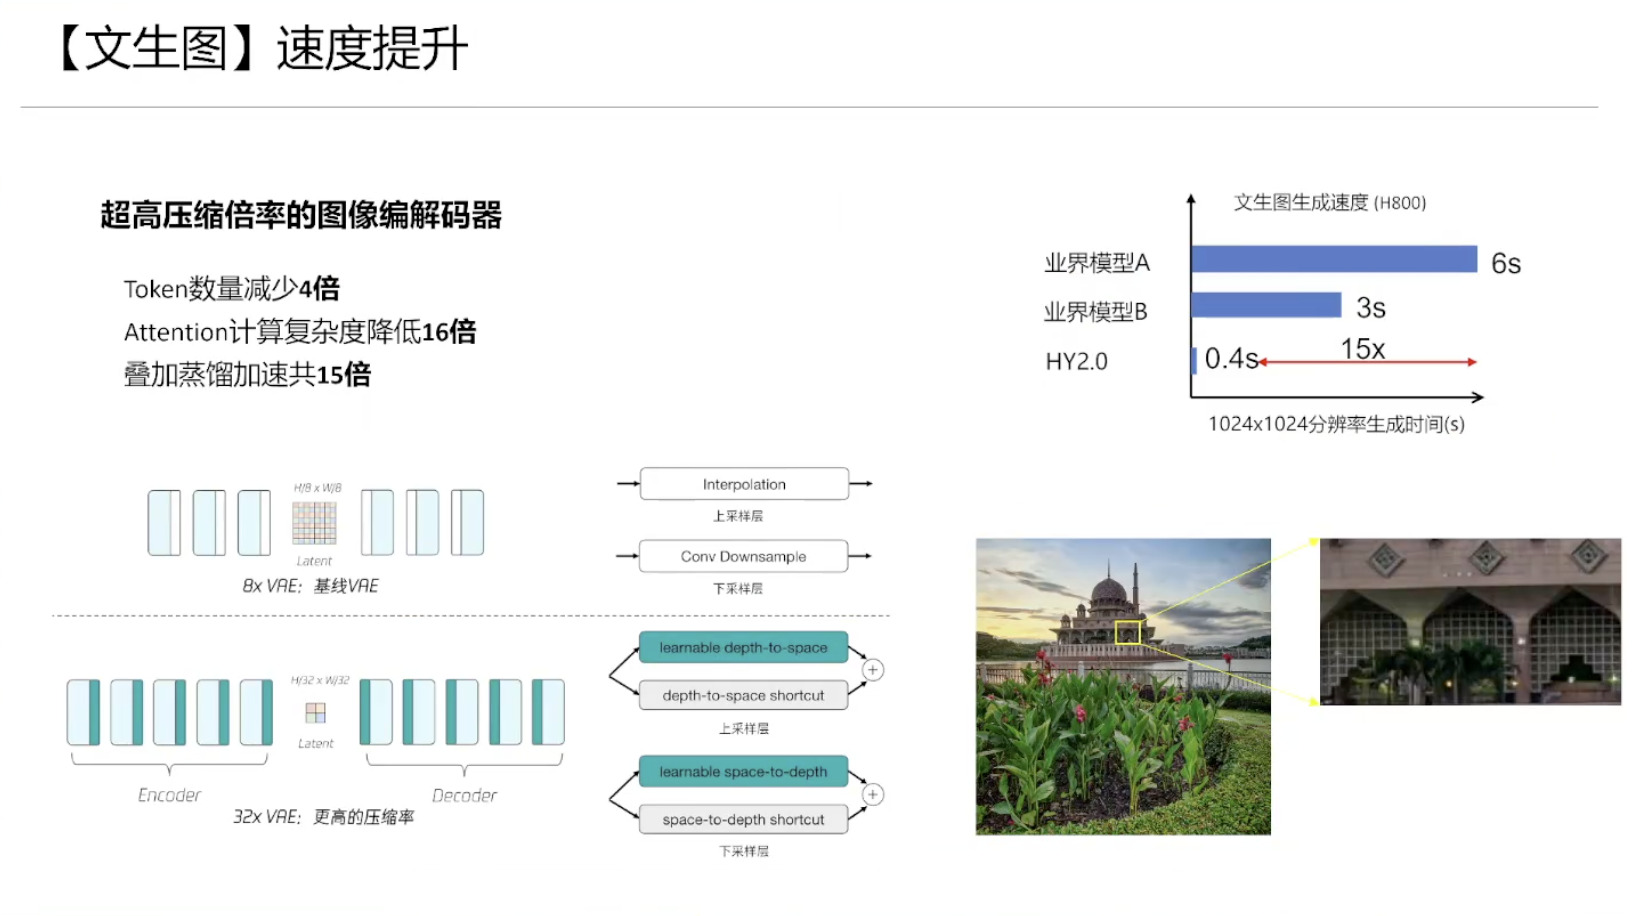Click the Interpolation box
The image size is (1638, 916).
tap(743, 484)
